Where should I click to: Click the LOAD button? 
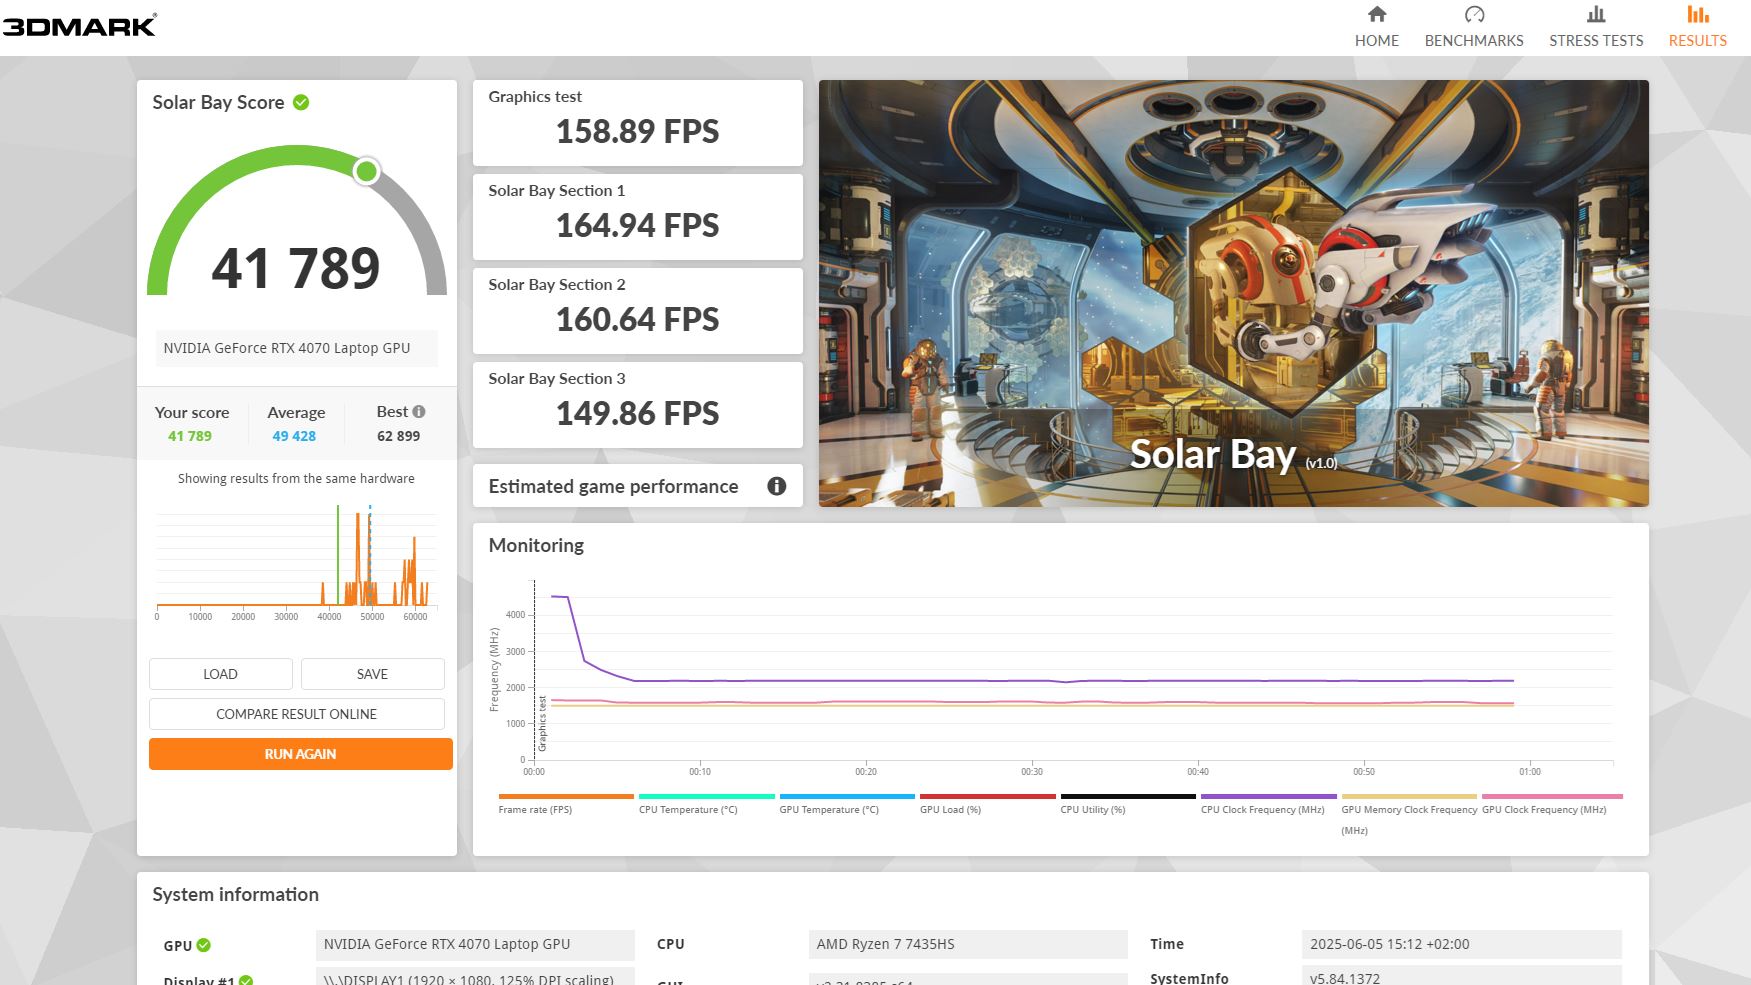(221, 674)
